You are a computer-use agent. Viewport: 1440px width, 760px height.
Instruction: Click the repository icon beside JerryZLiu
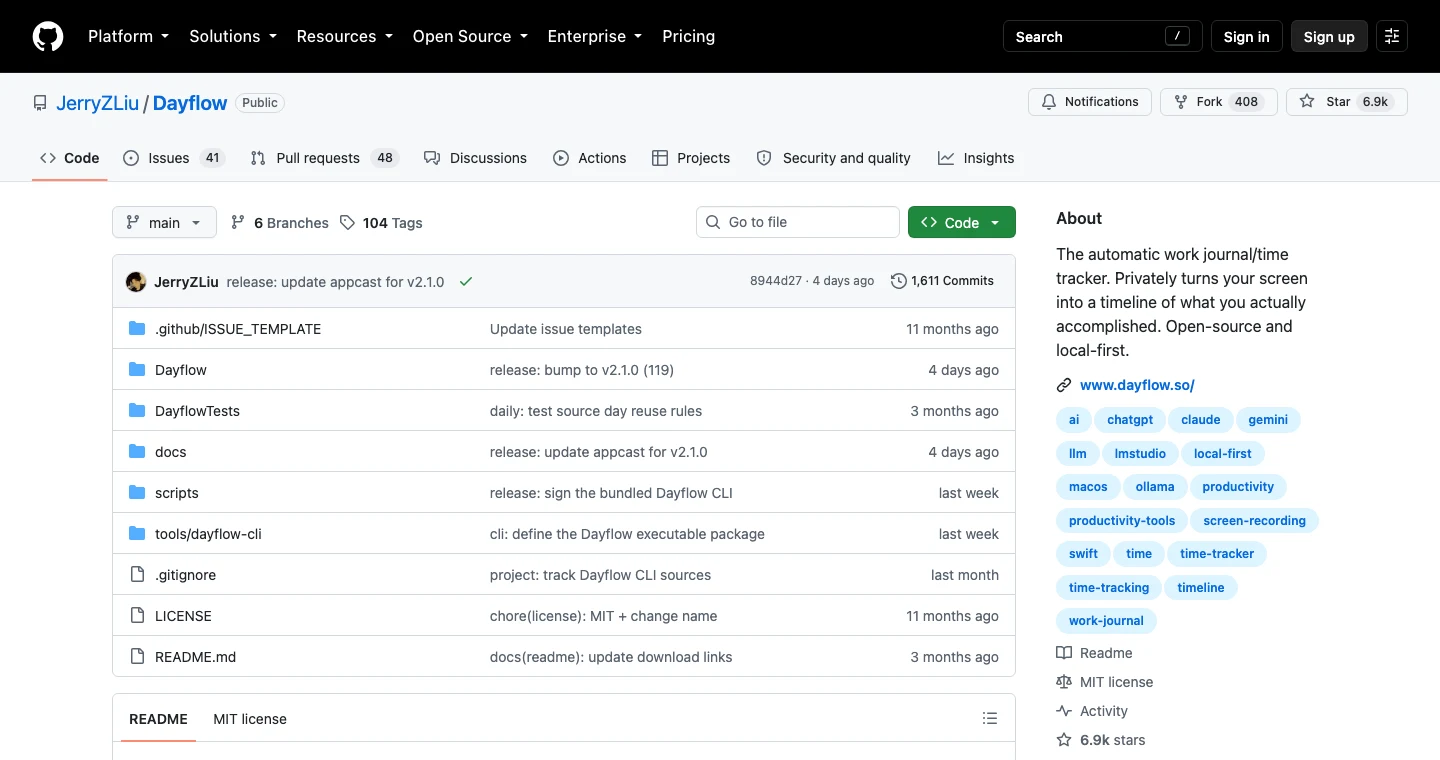click(x=40, y=103)
